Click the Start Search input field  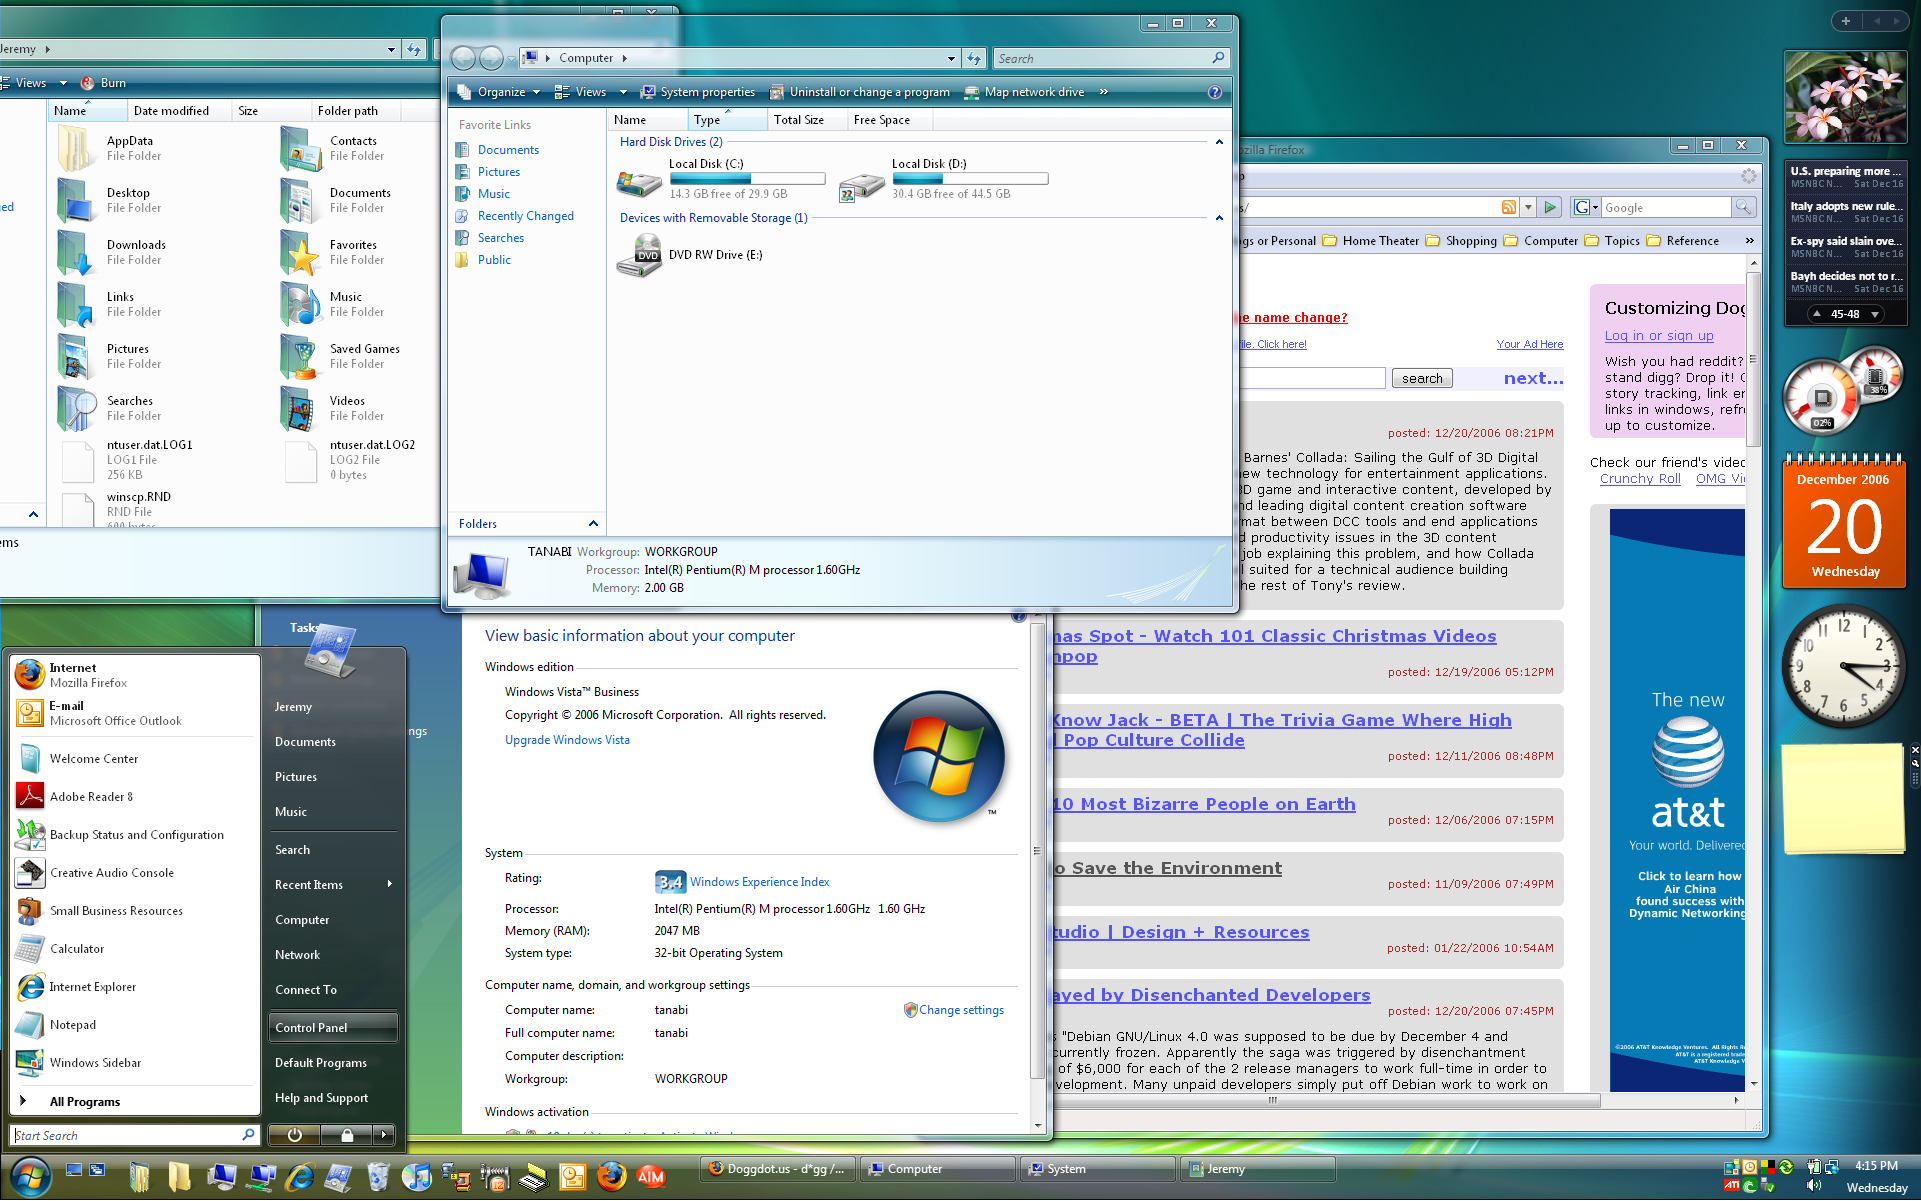pos(126,1135)
